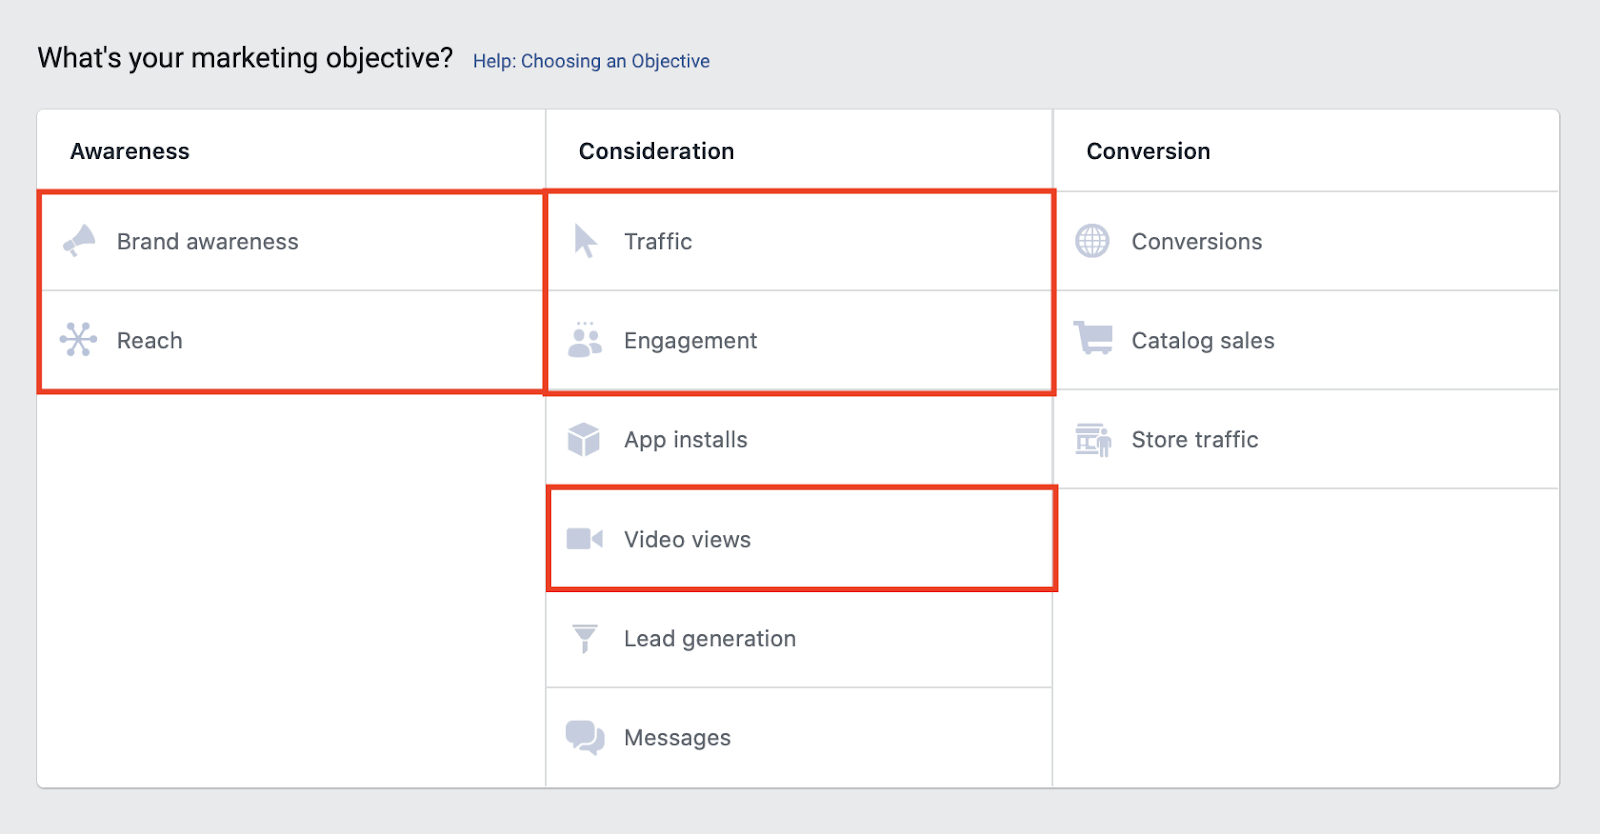Click the Reach network icon
The image size is (1600, 834).
tap(78, 340)
